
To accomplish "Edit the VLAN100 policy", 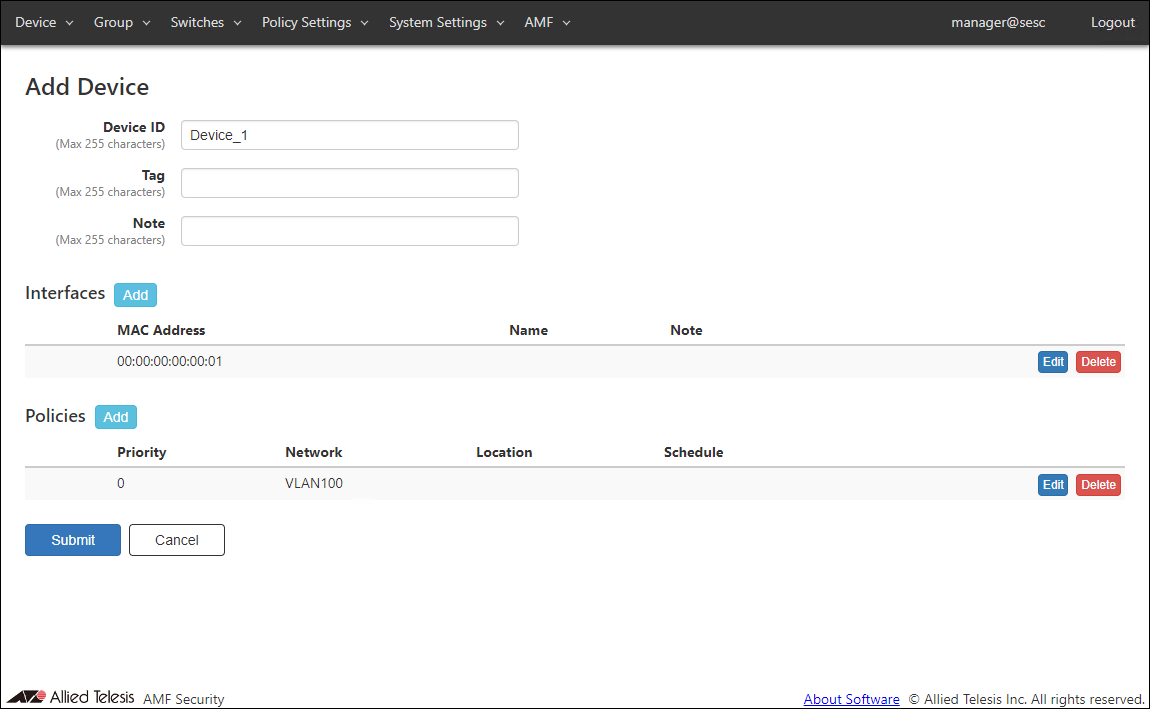I will coord(1052,485).
